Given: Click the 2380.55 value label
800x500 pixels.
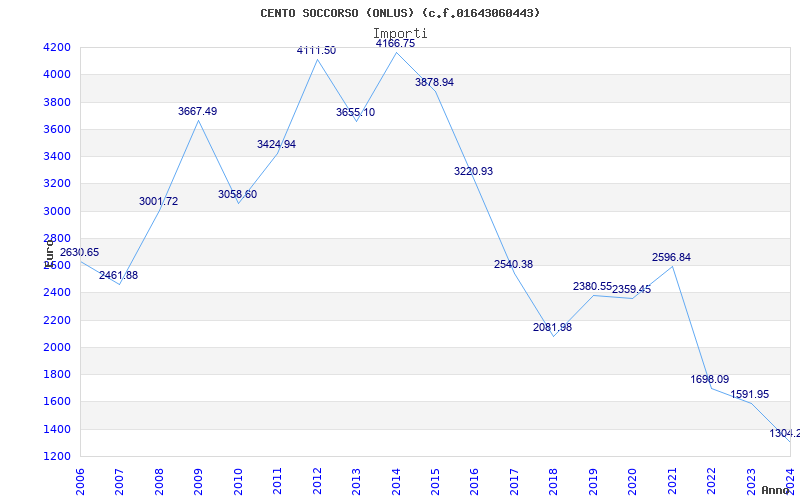Looking at the screenshot, I should point(592,287).
